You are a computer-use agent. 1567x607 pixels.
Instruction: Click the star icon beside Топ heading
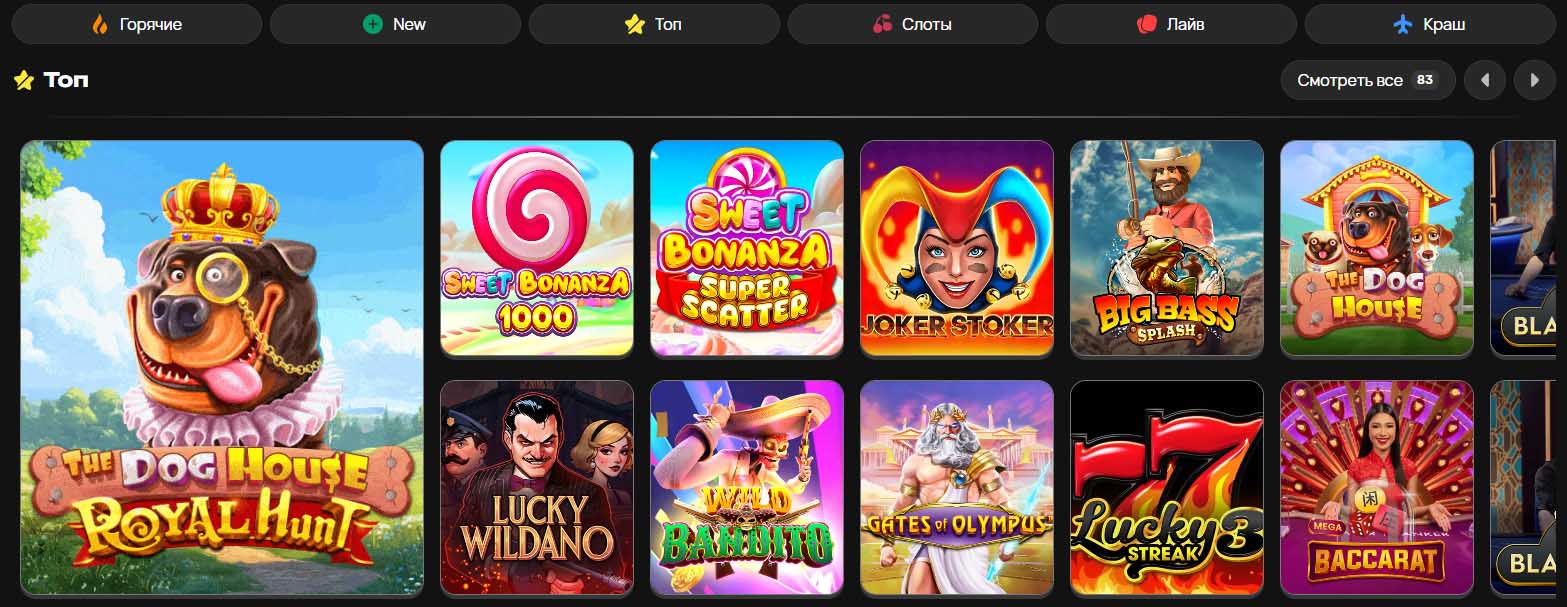tap(24, 80)
